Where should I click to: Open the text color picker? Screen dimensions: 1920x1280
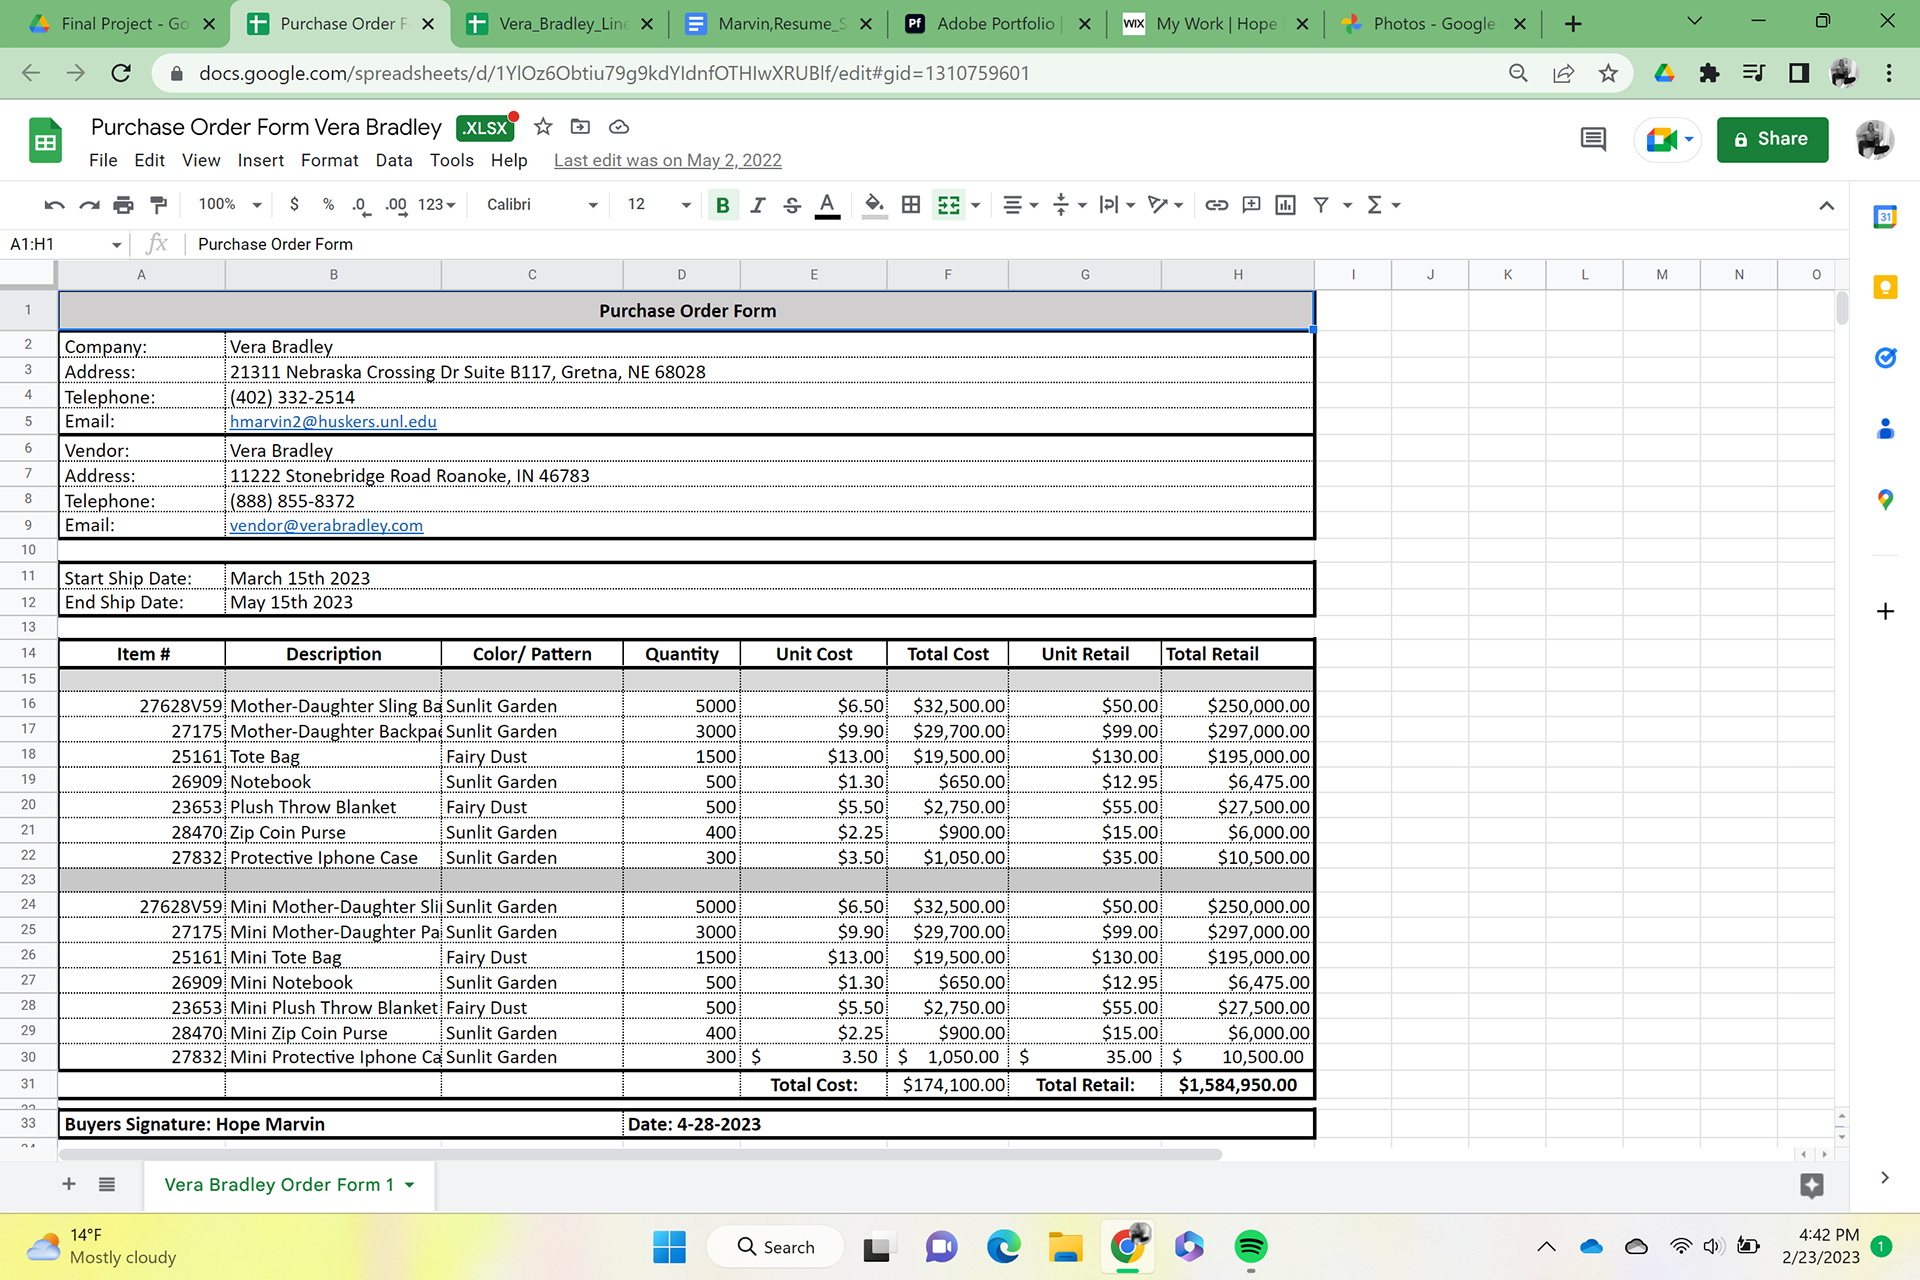[x=827, y=205]
